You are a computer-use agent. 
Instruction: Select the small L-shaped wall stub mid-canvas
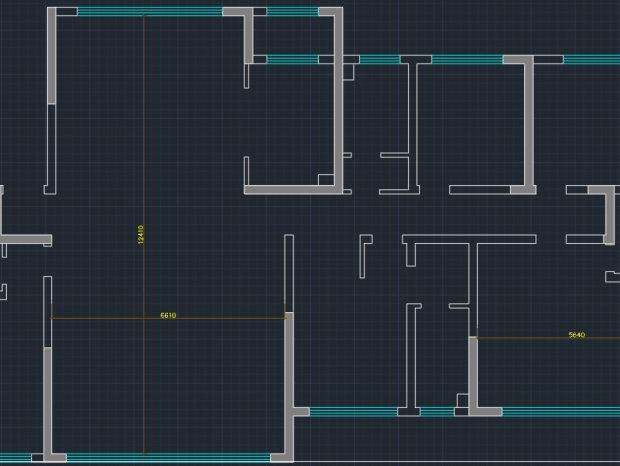click(365, 250)
